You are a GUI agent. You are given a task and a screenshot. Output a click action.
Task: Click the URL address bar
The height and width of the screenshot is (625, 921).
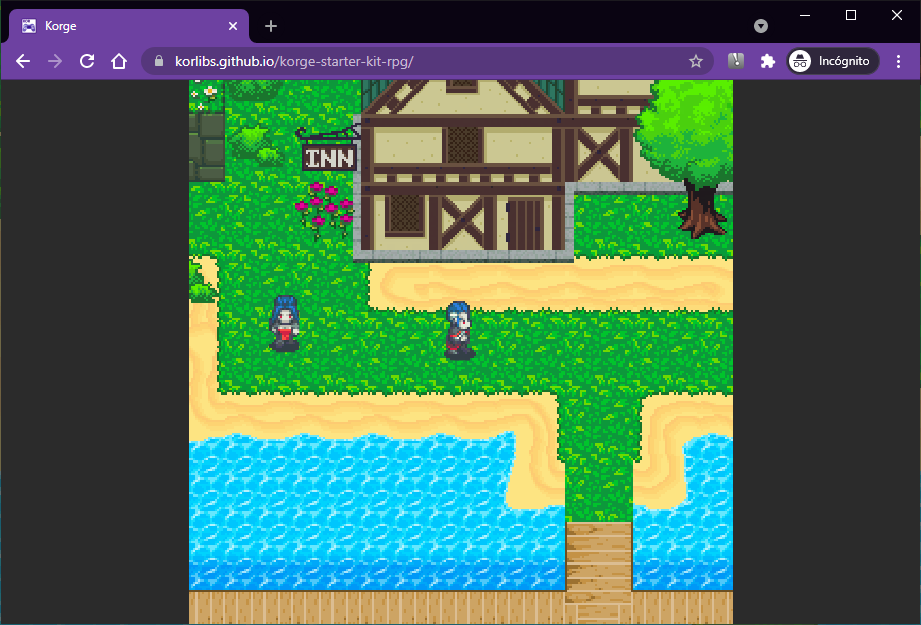coord(427,61)
